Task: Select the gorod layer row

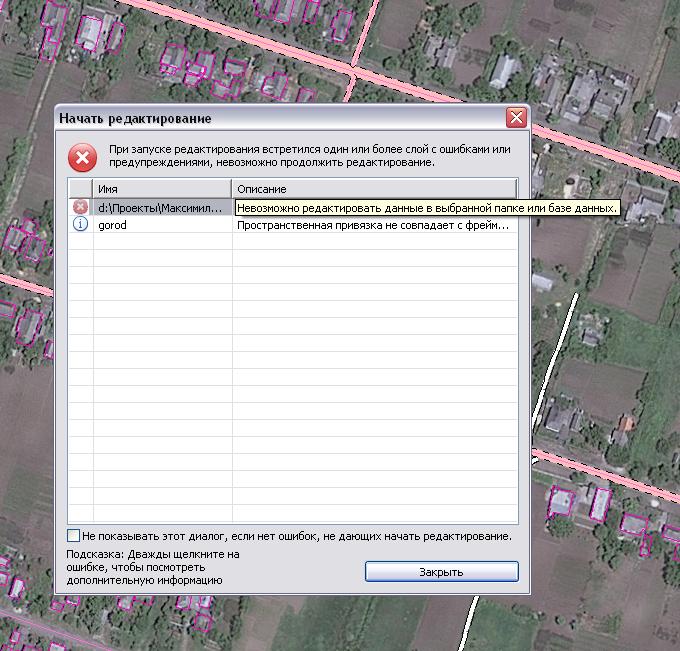Action: pos(293,225)
